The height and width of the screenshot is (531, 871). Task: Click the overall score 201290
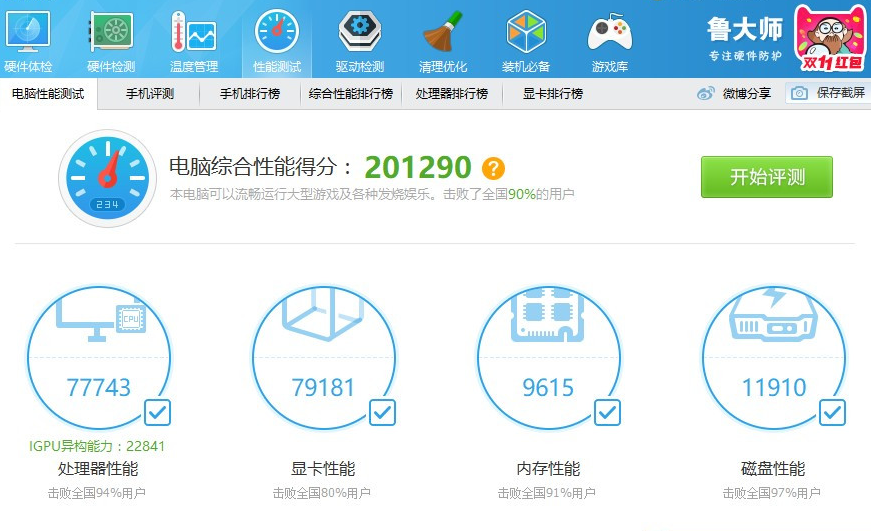418,167
